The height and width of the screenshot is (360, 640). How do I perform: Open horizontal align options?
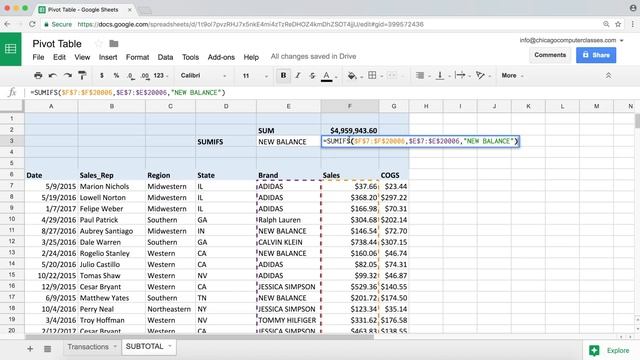click(x=420, y=76)
